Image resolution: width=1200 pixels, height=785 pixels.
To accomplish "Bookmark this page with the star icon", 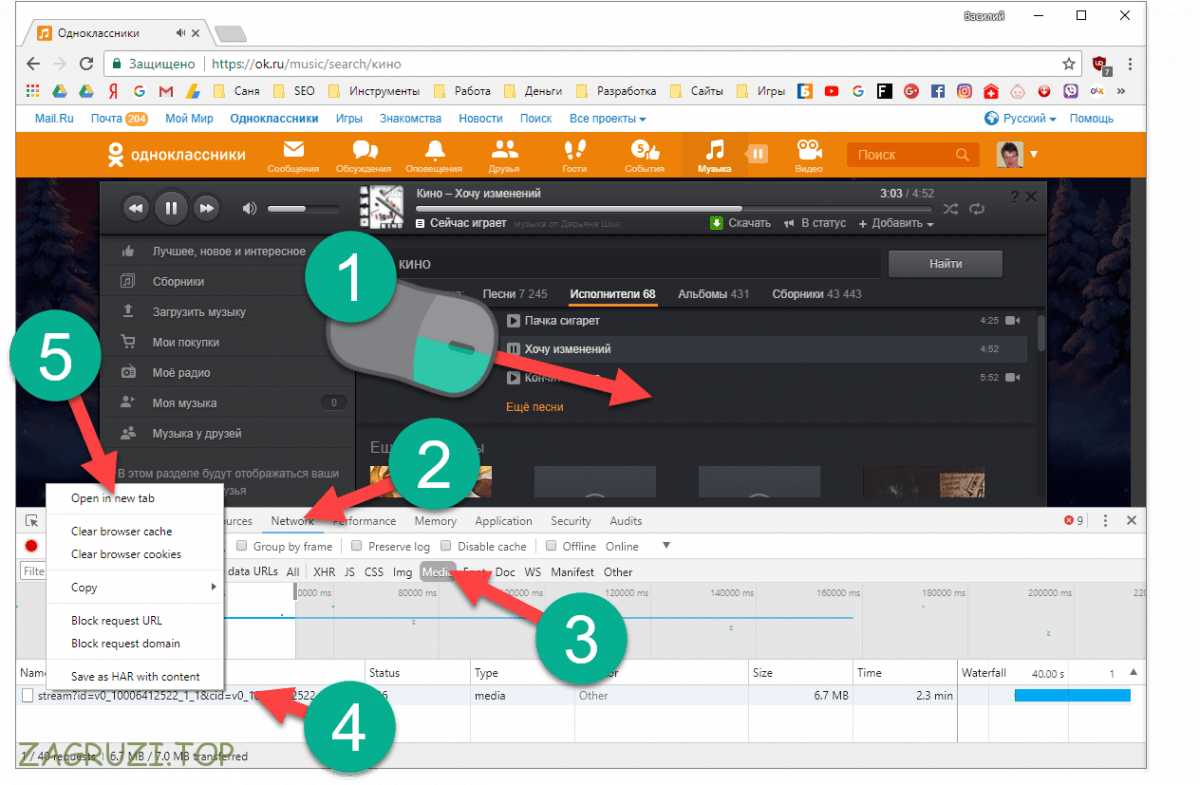I will pos(1069,64).
